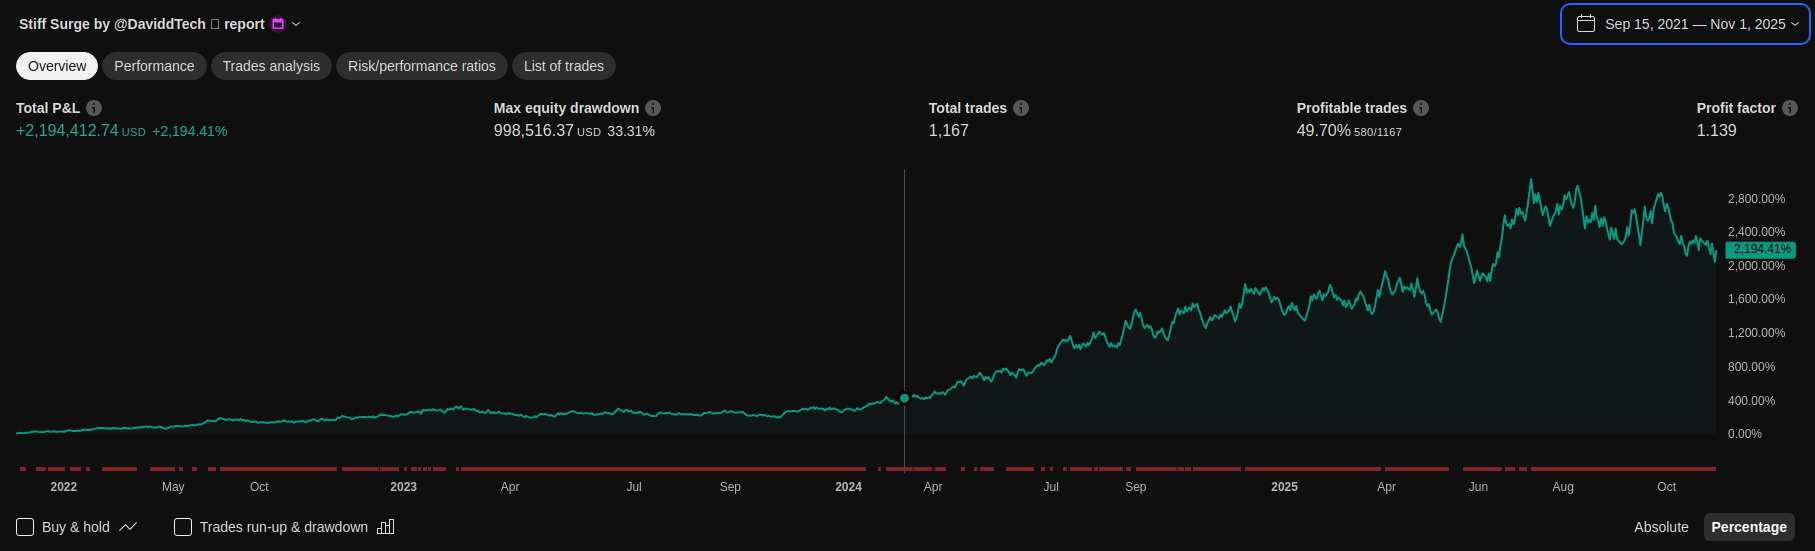
Task: Enable Trades run-up & drawdown checkbox
Action: (x=183, y=527)
